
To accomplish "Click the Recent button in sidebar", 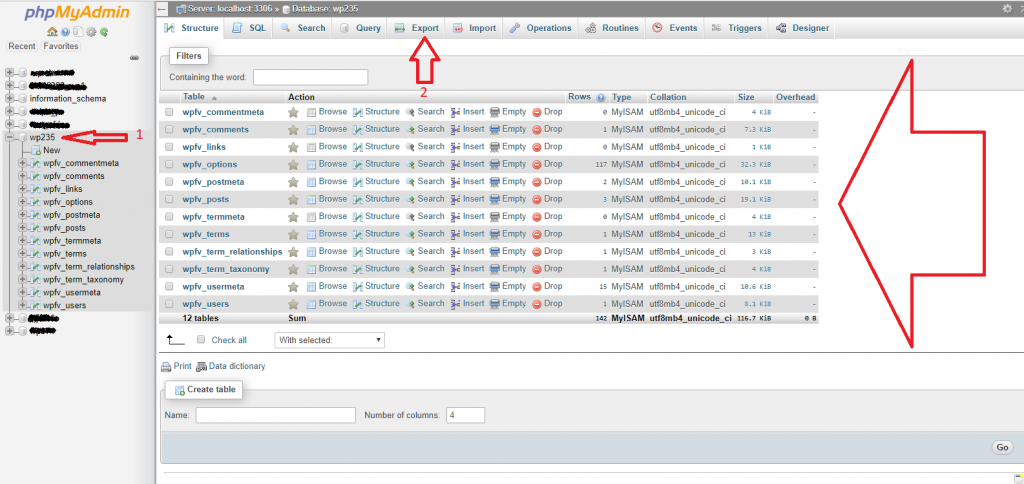I will click(22, 46).
